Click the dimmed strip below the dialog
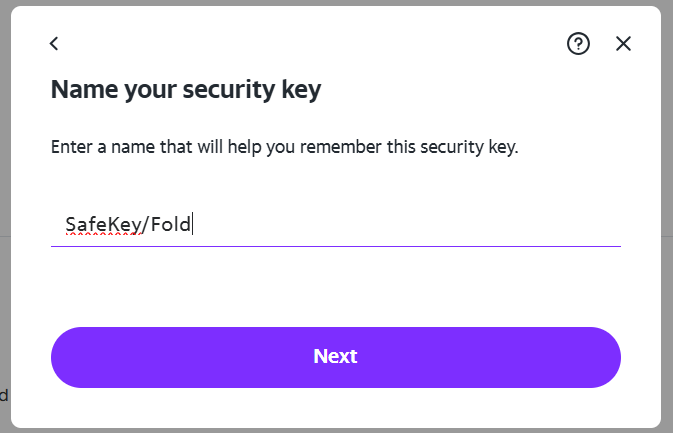 (x=335, y=430)
